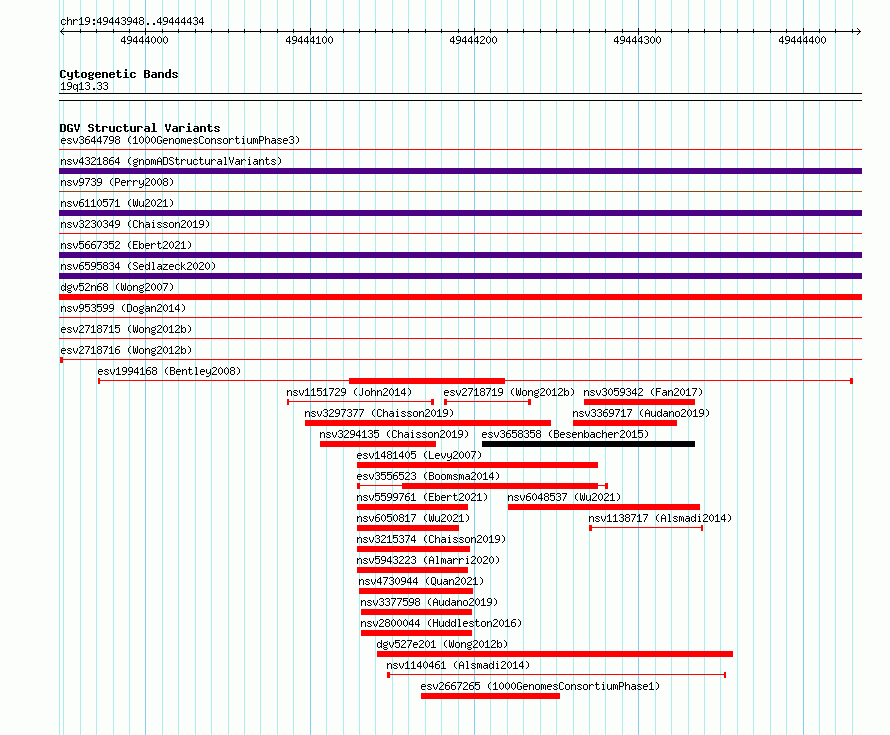890x735 pixels.
Task: Click esv1994168 (Bentley2008) label
Action: 169,371
